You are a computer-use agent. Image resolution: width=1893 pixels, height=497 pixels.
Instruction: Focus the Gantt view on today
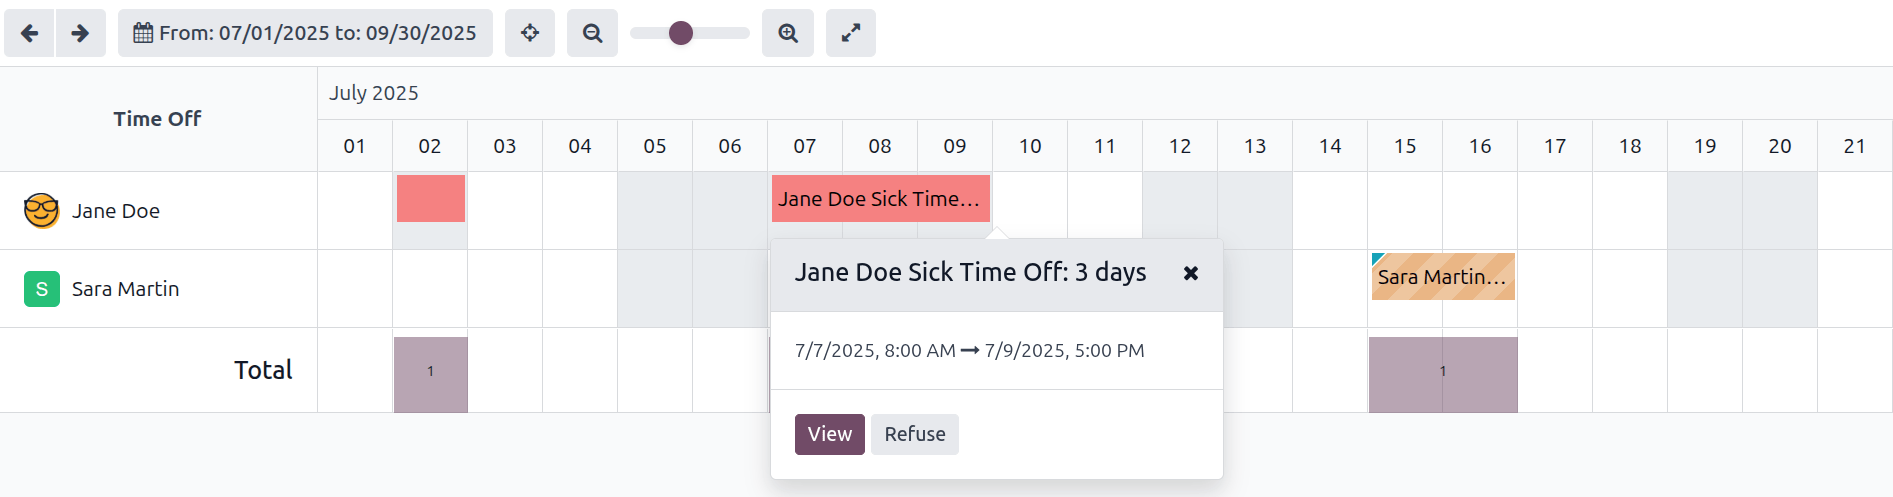pos(530,33)
